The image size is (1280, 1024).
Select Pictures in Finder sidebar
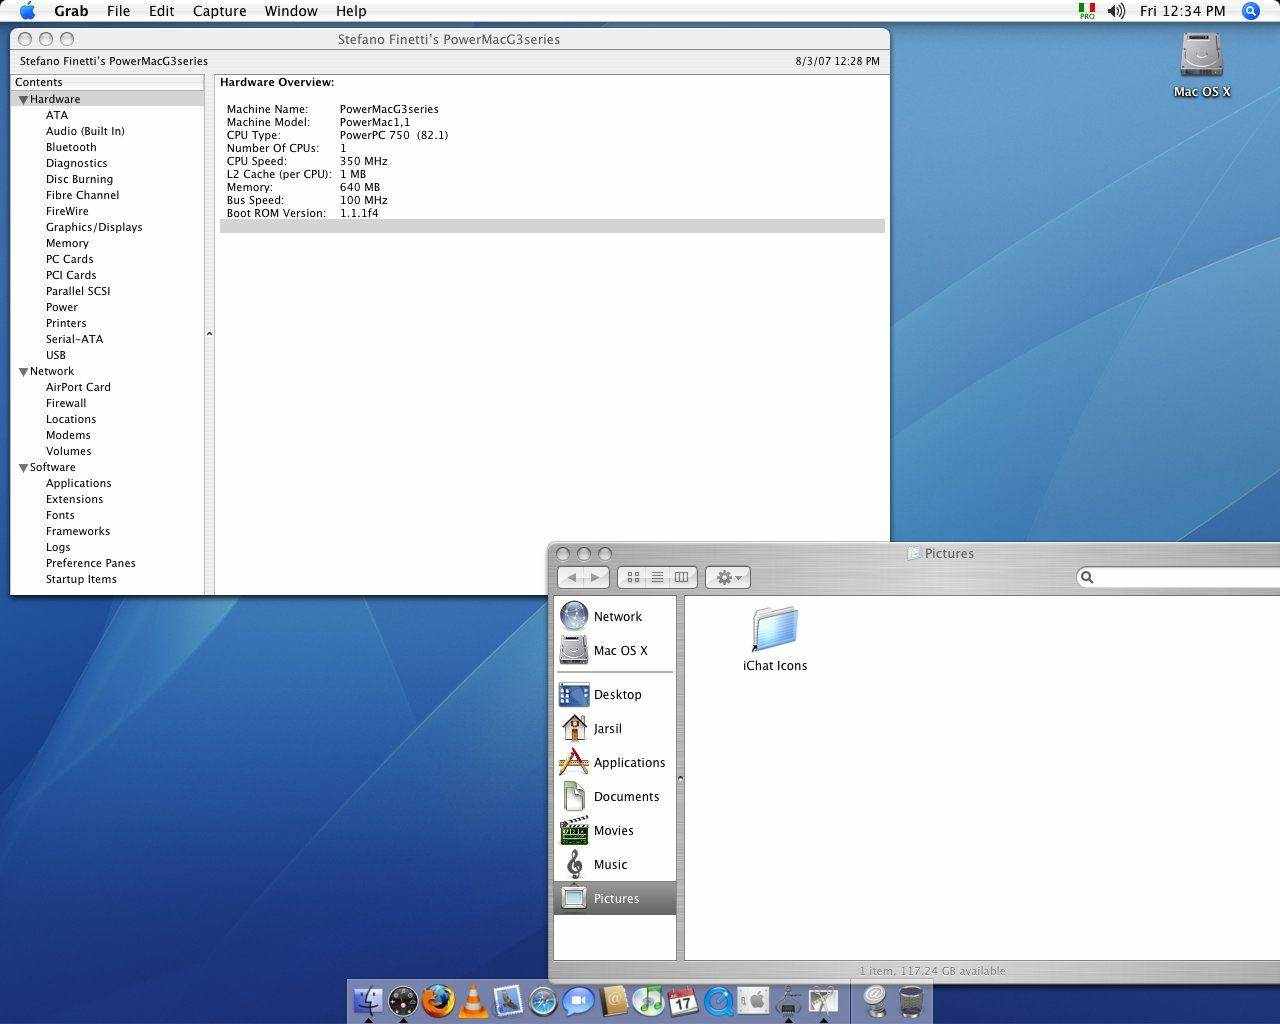click(614, 898)
